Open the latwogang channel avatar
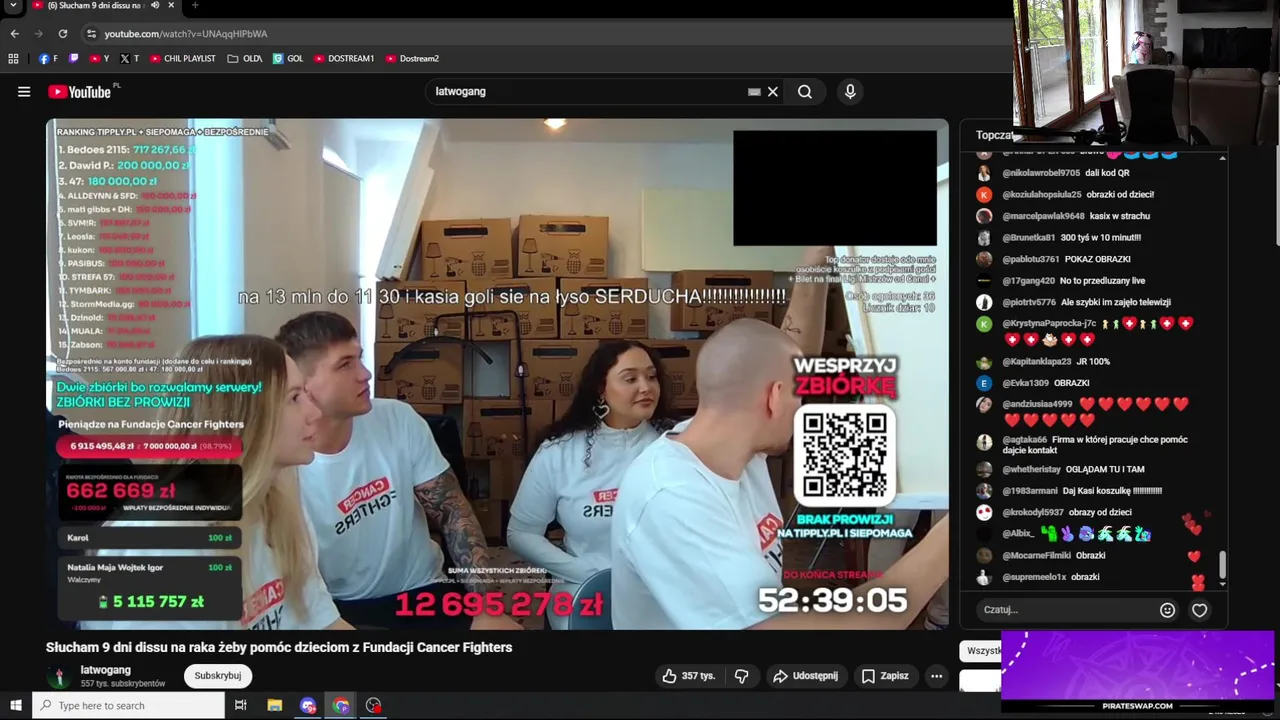Viewport: 1280px width, 720px height. [59, 677]
